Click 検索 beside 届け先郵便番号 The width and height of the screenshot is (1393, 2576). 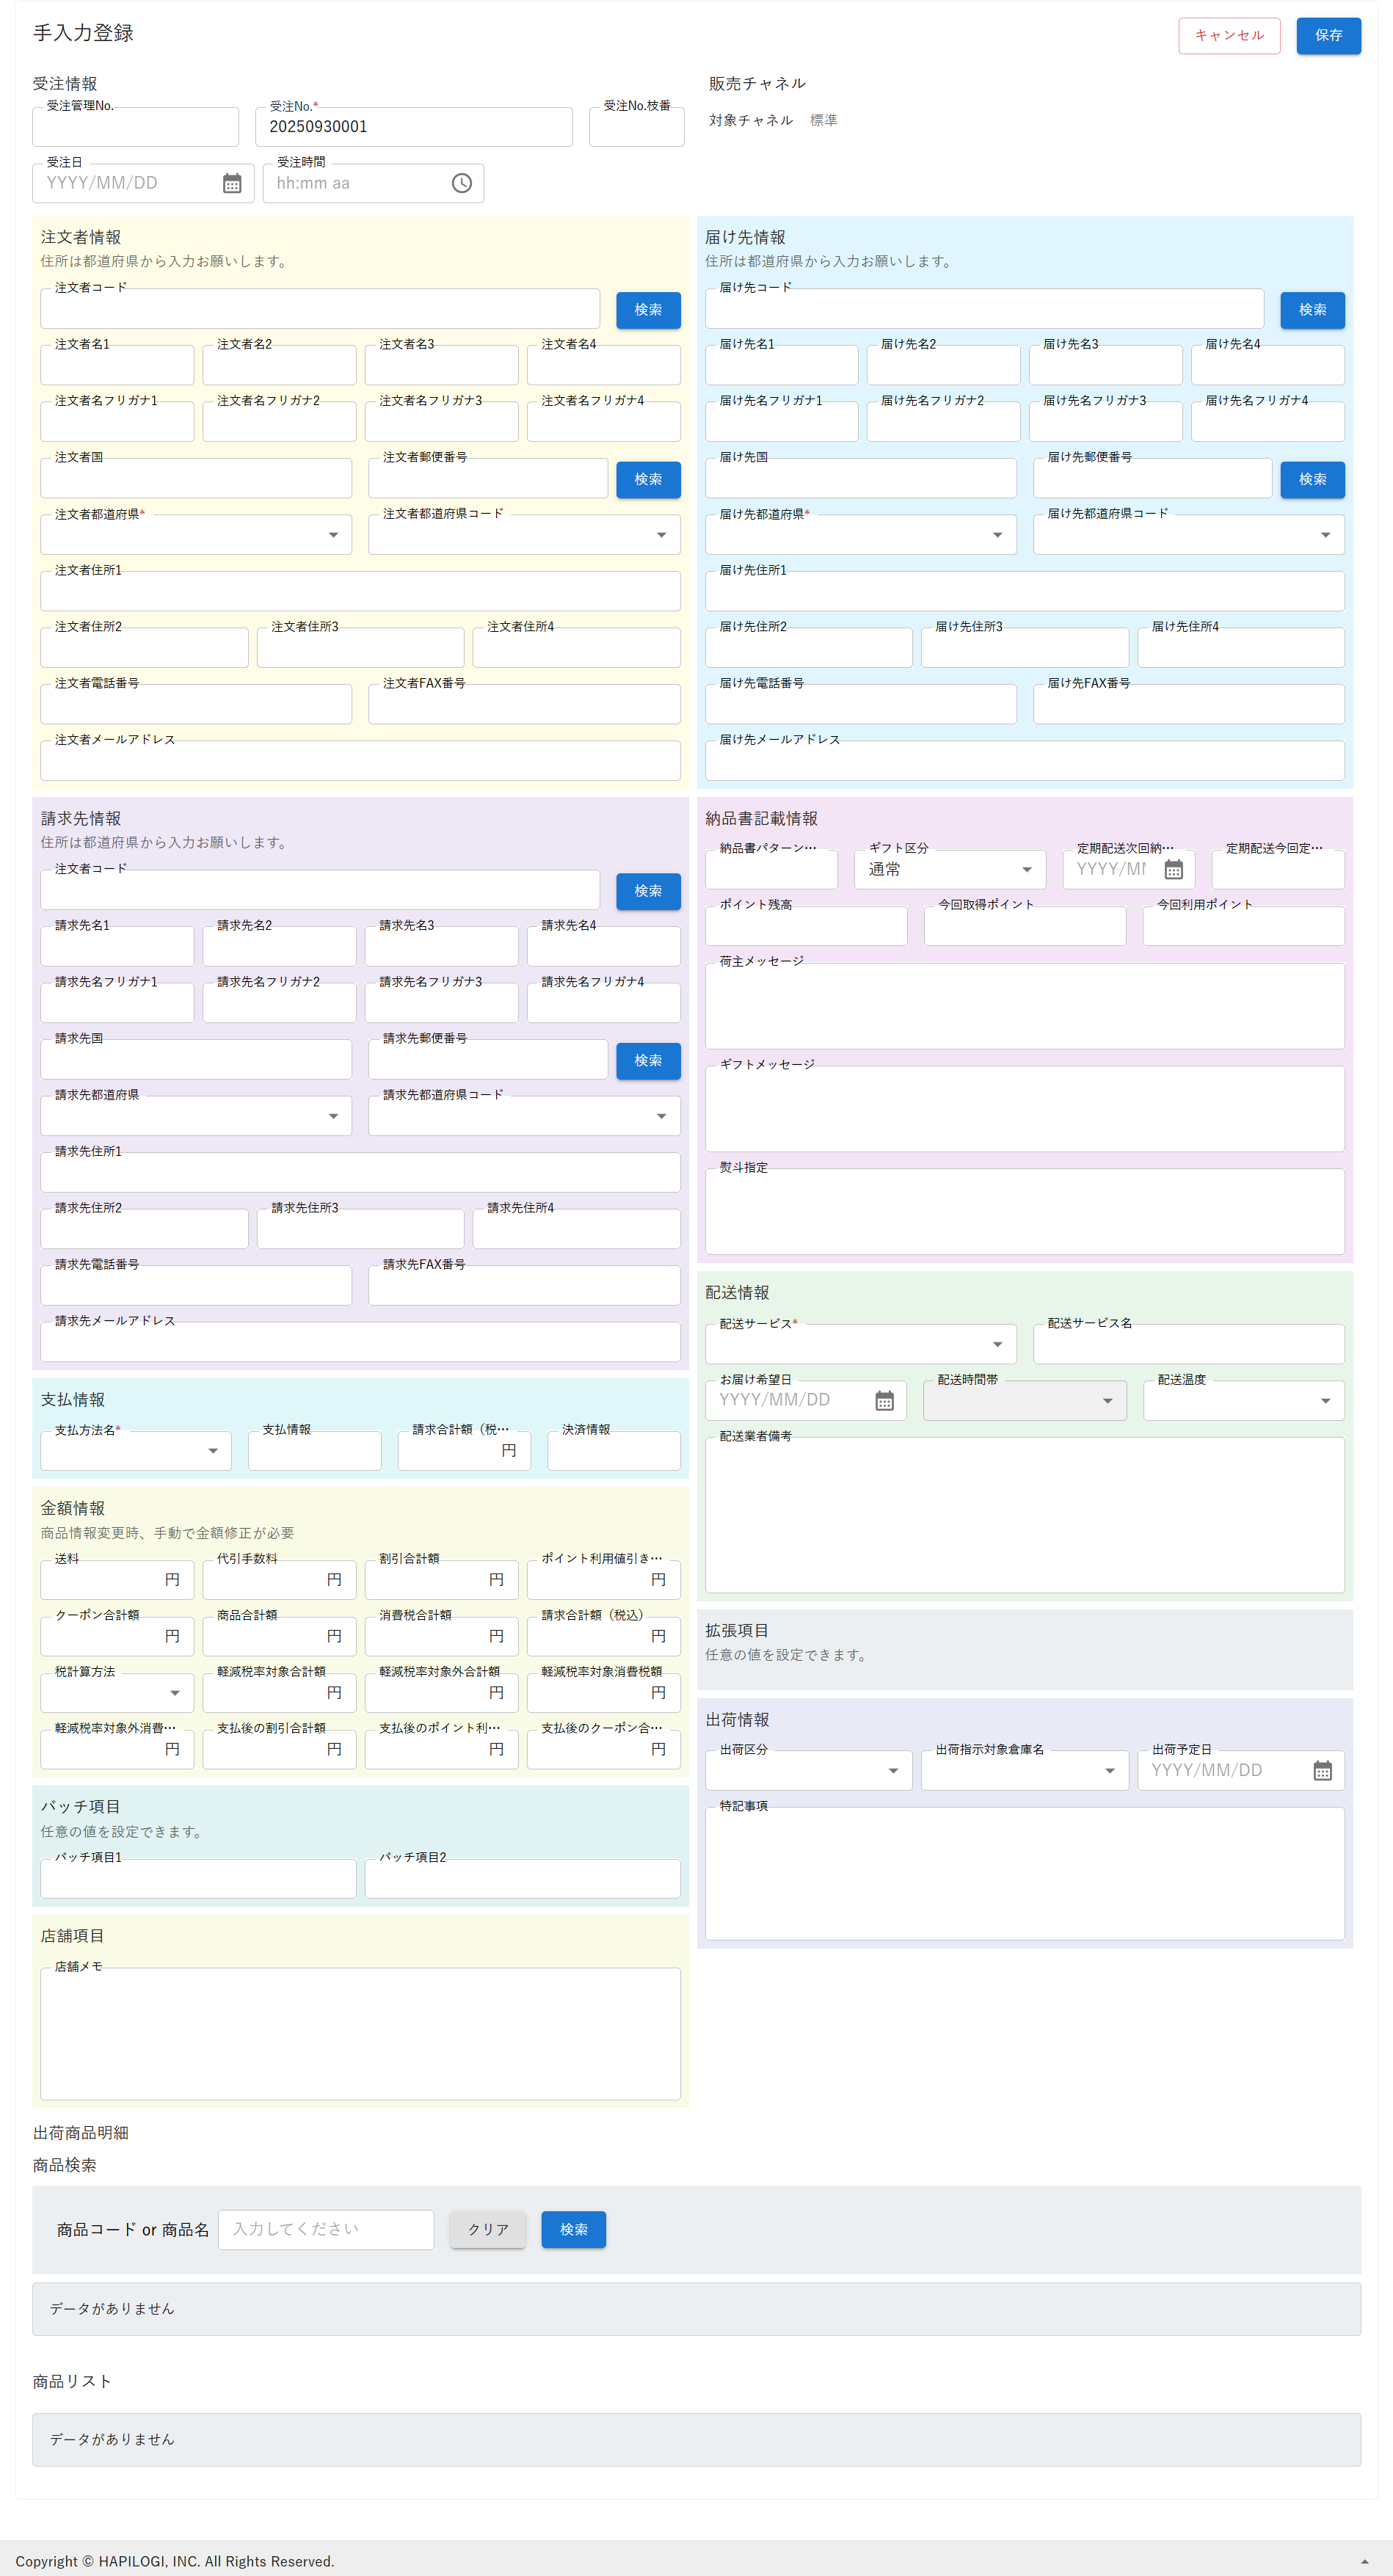[x=1311, y=480]
